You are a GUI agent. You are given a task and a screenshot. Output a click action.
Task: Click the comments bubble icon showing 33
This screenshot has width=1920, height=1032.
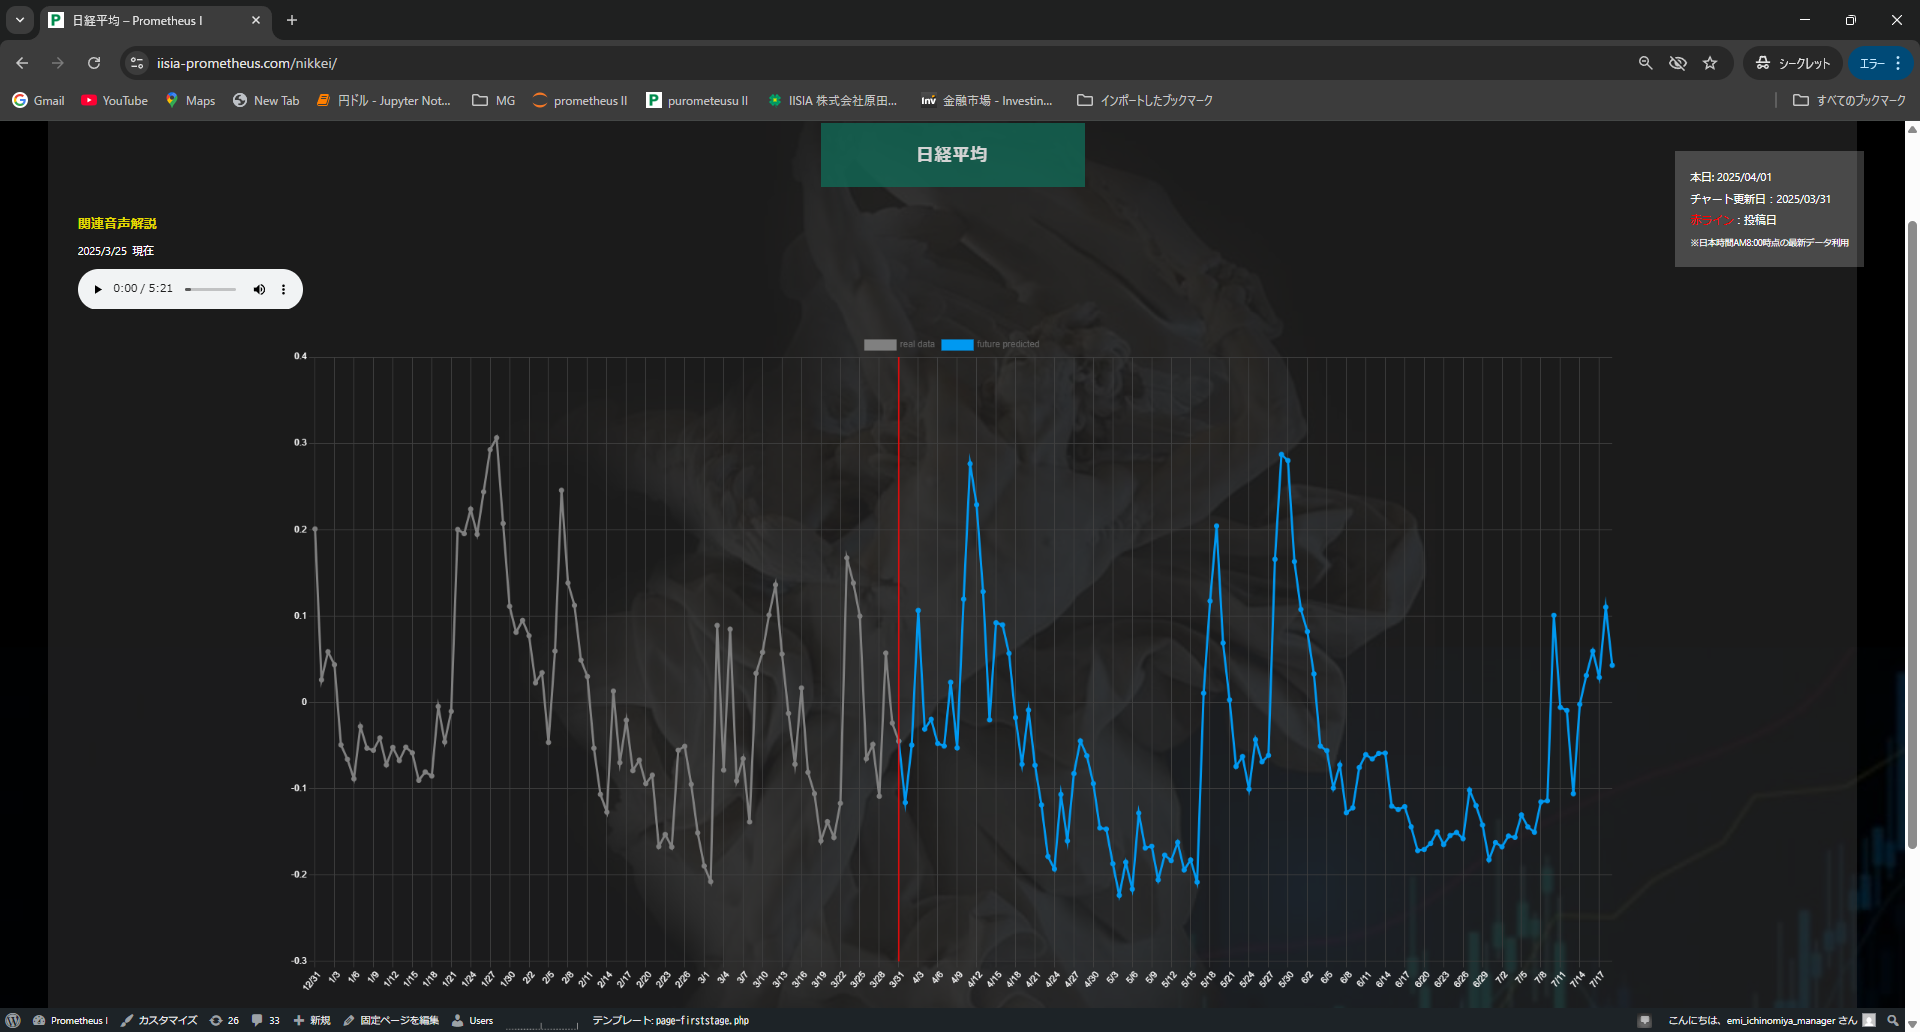tap(265, 1020)
